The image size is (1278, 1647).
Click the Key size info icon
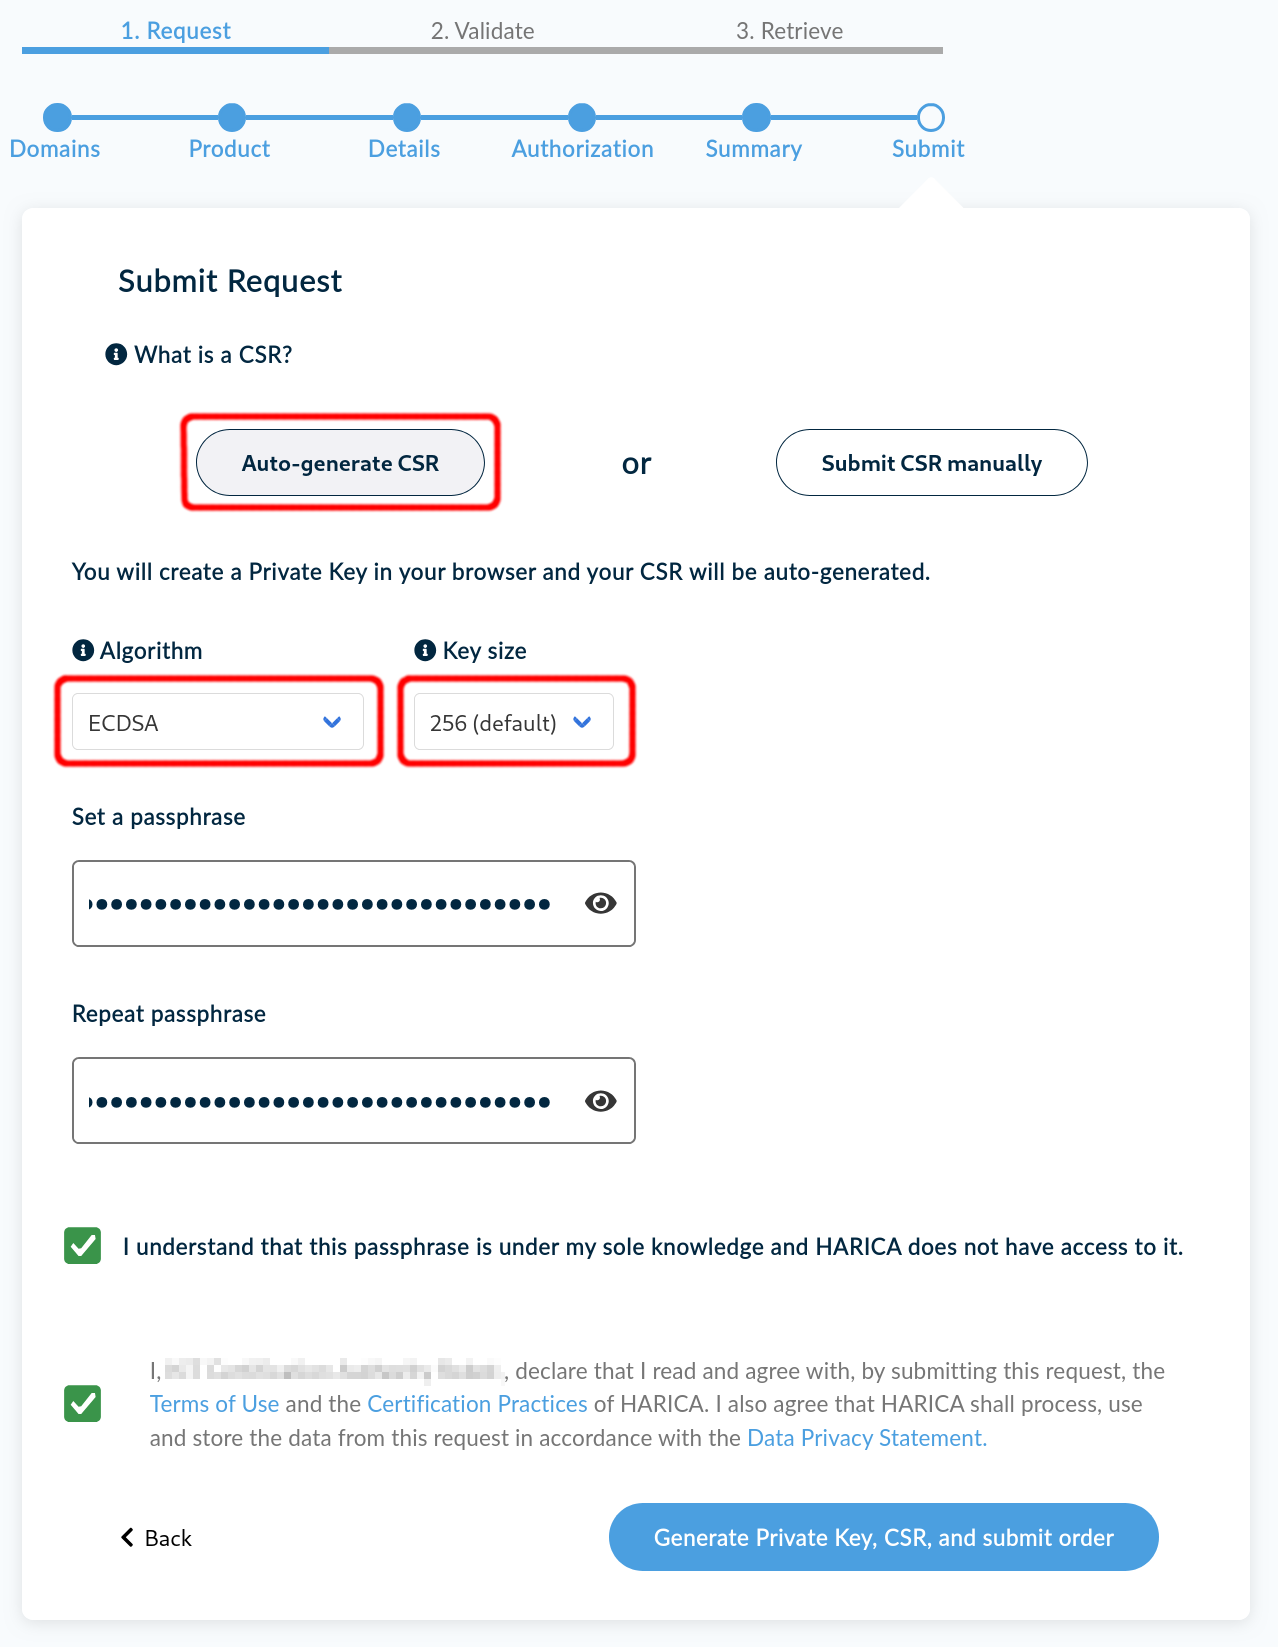[x=425, y=650]
